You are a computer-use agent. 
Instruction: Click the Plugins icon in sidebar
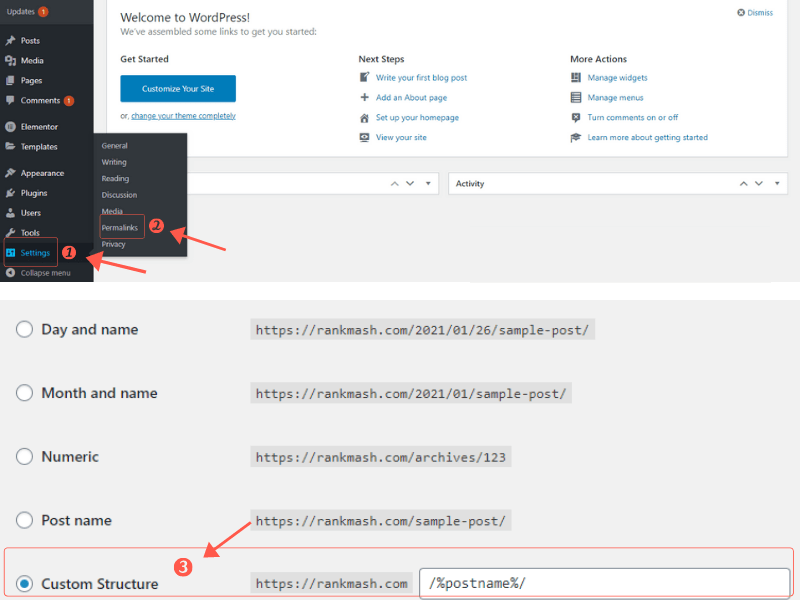click(10, 193)
